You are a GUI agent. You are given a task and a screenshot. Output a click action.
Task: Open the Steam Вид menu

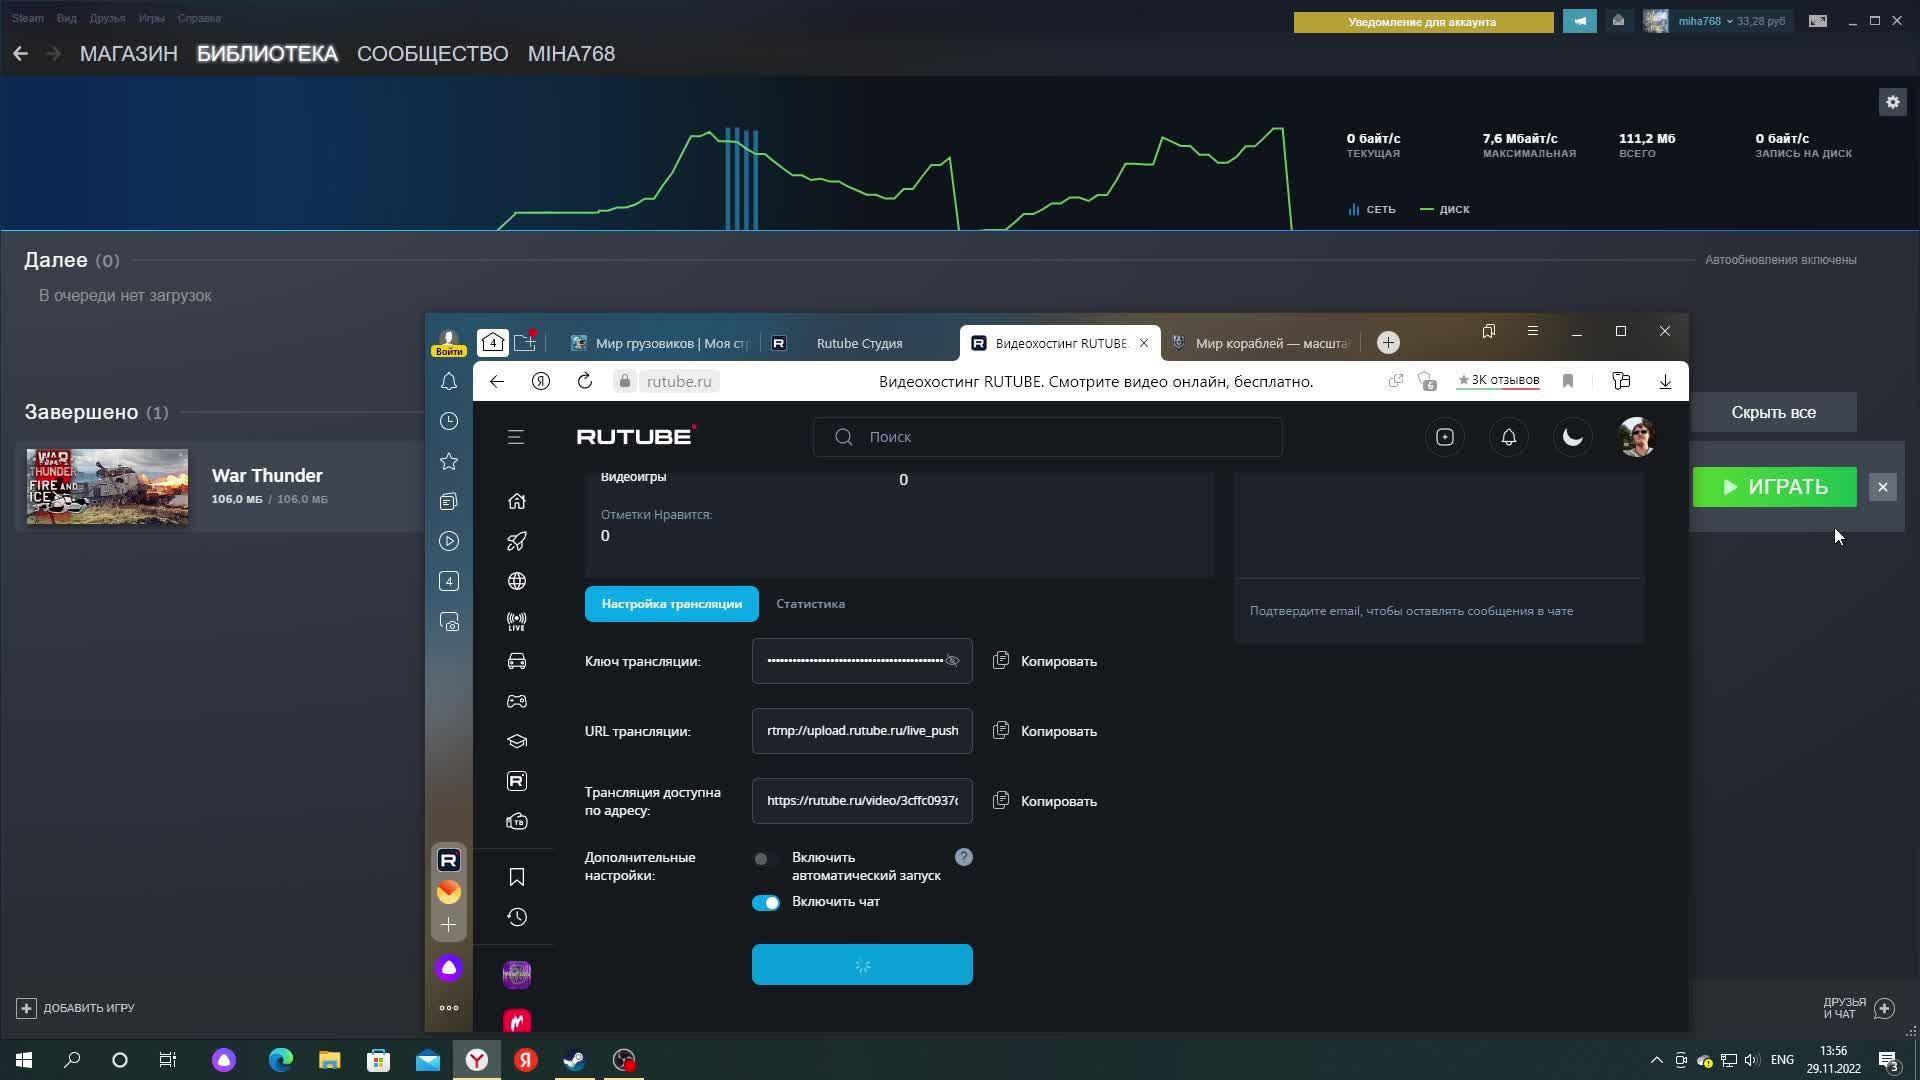coord(66,18)
